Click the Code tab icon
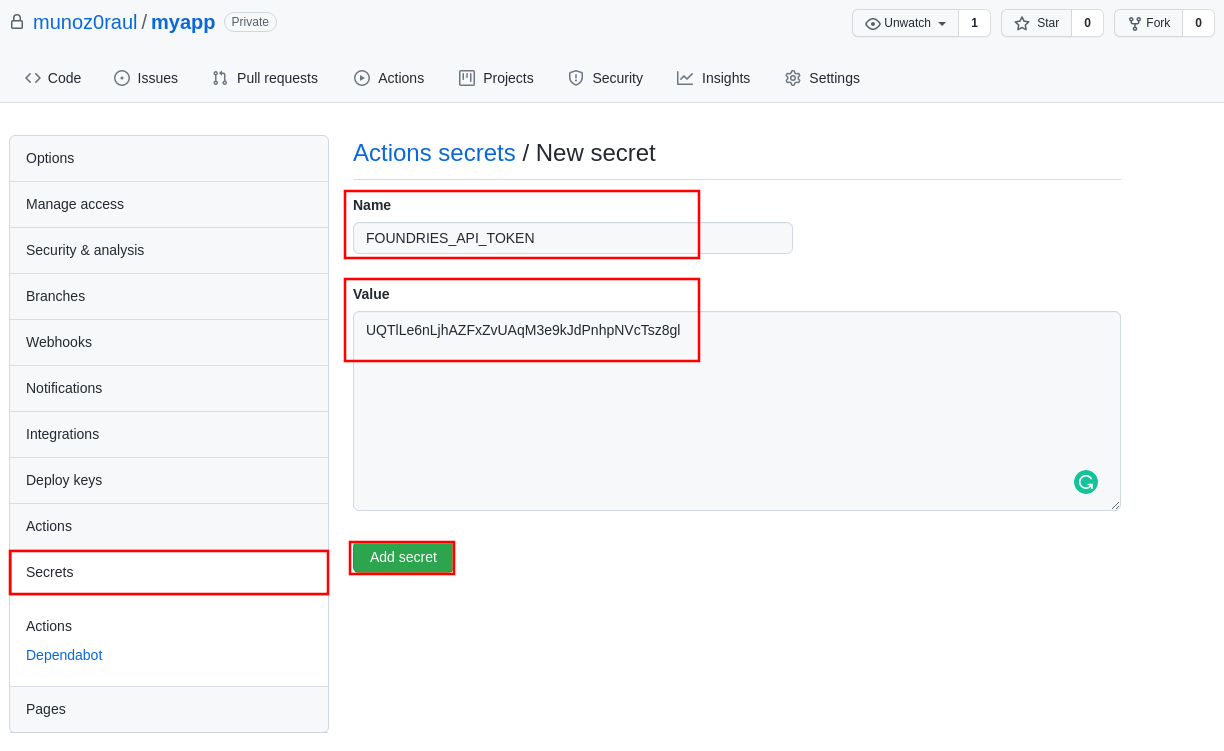Screen dimensions: 1224x751 tap(33, 78)
